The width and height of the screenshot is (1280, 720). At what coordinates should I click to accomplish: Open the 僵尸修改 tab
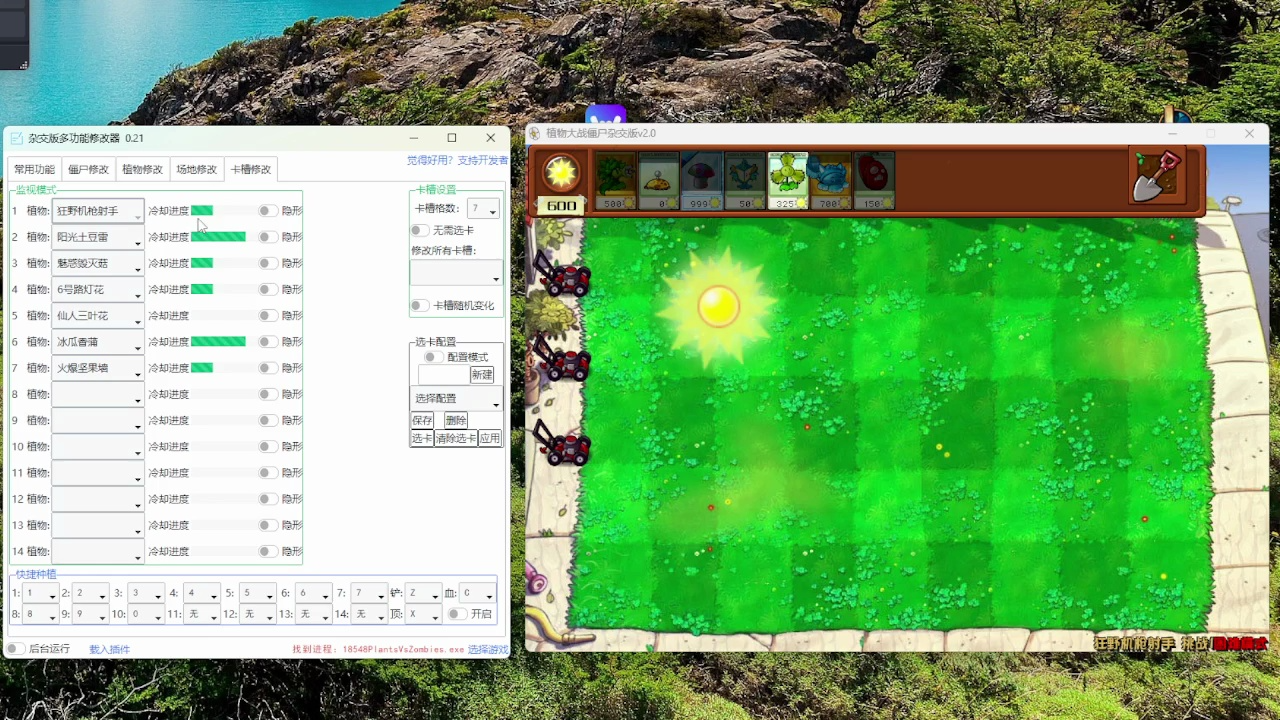88,169
